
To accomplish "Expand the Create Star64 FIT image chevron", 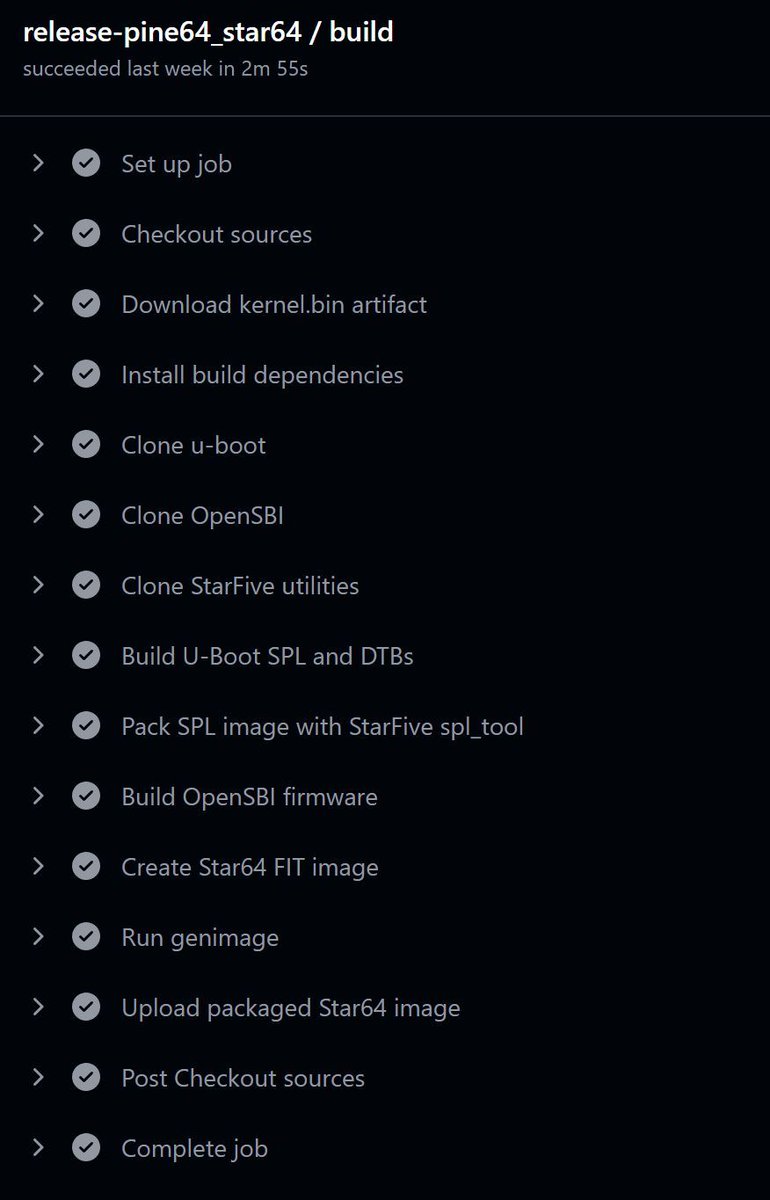I will 38,867.
